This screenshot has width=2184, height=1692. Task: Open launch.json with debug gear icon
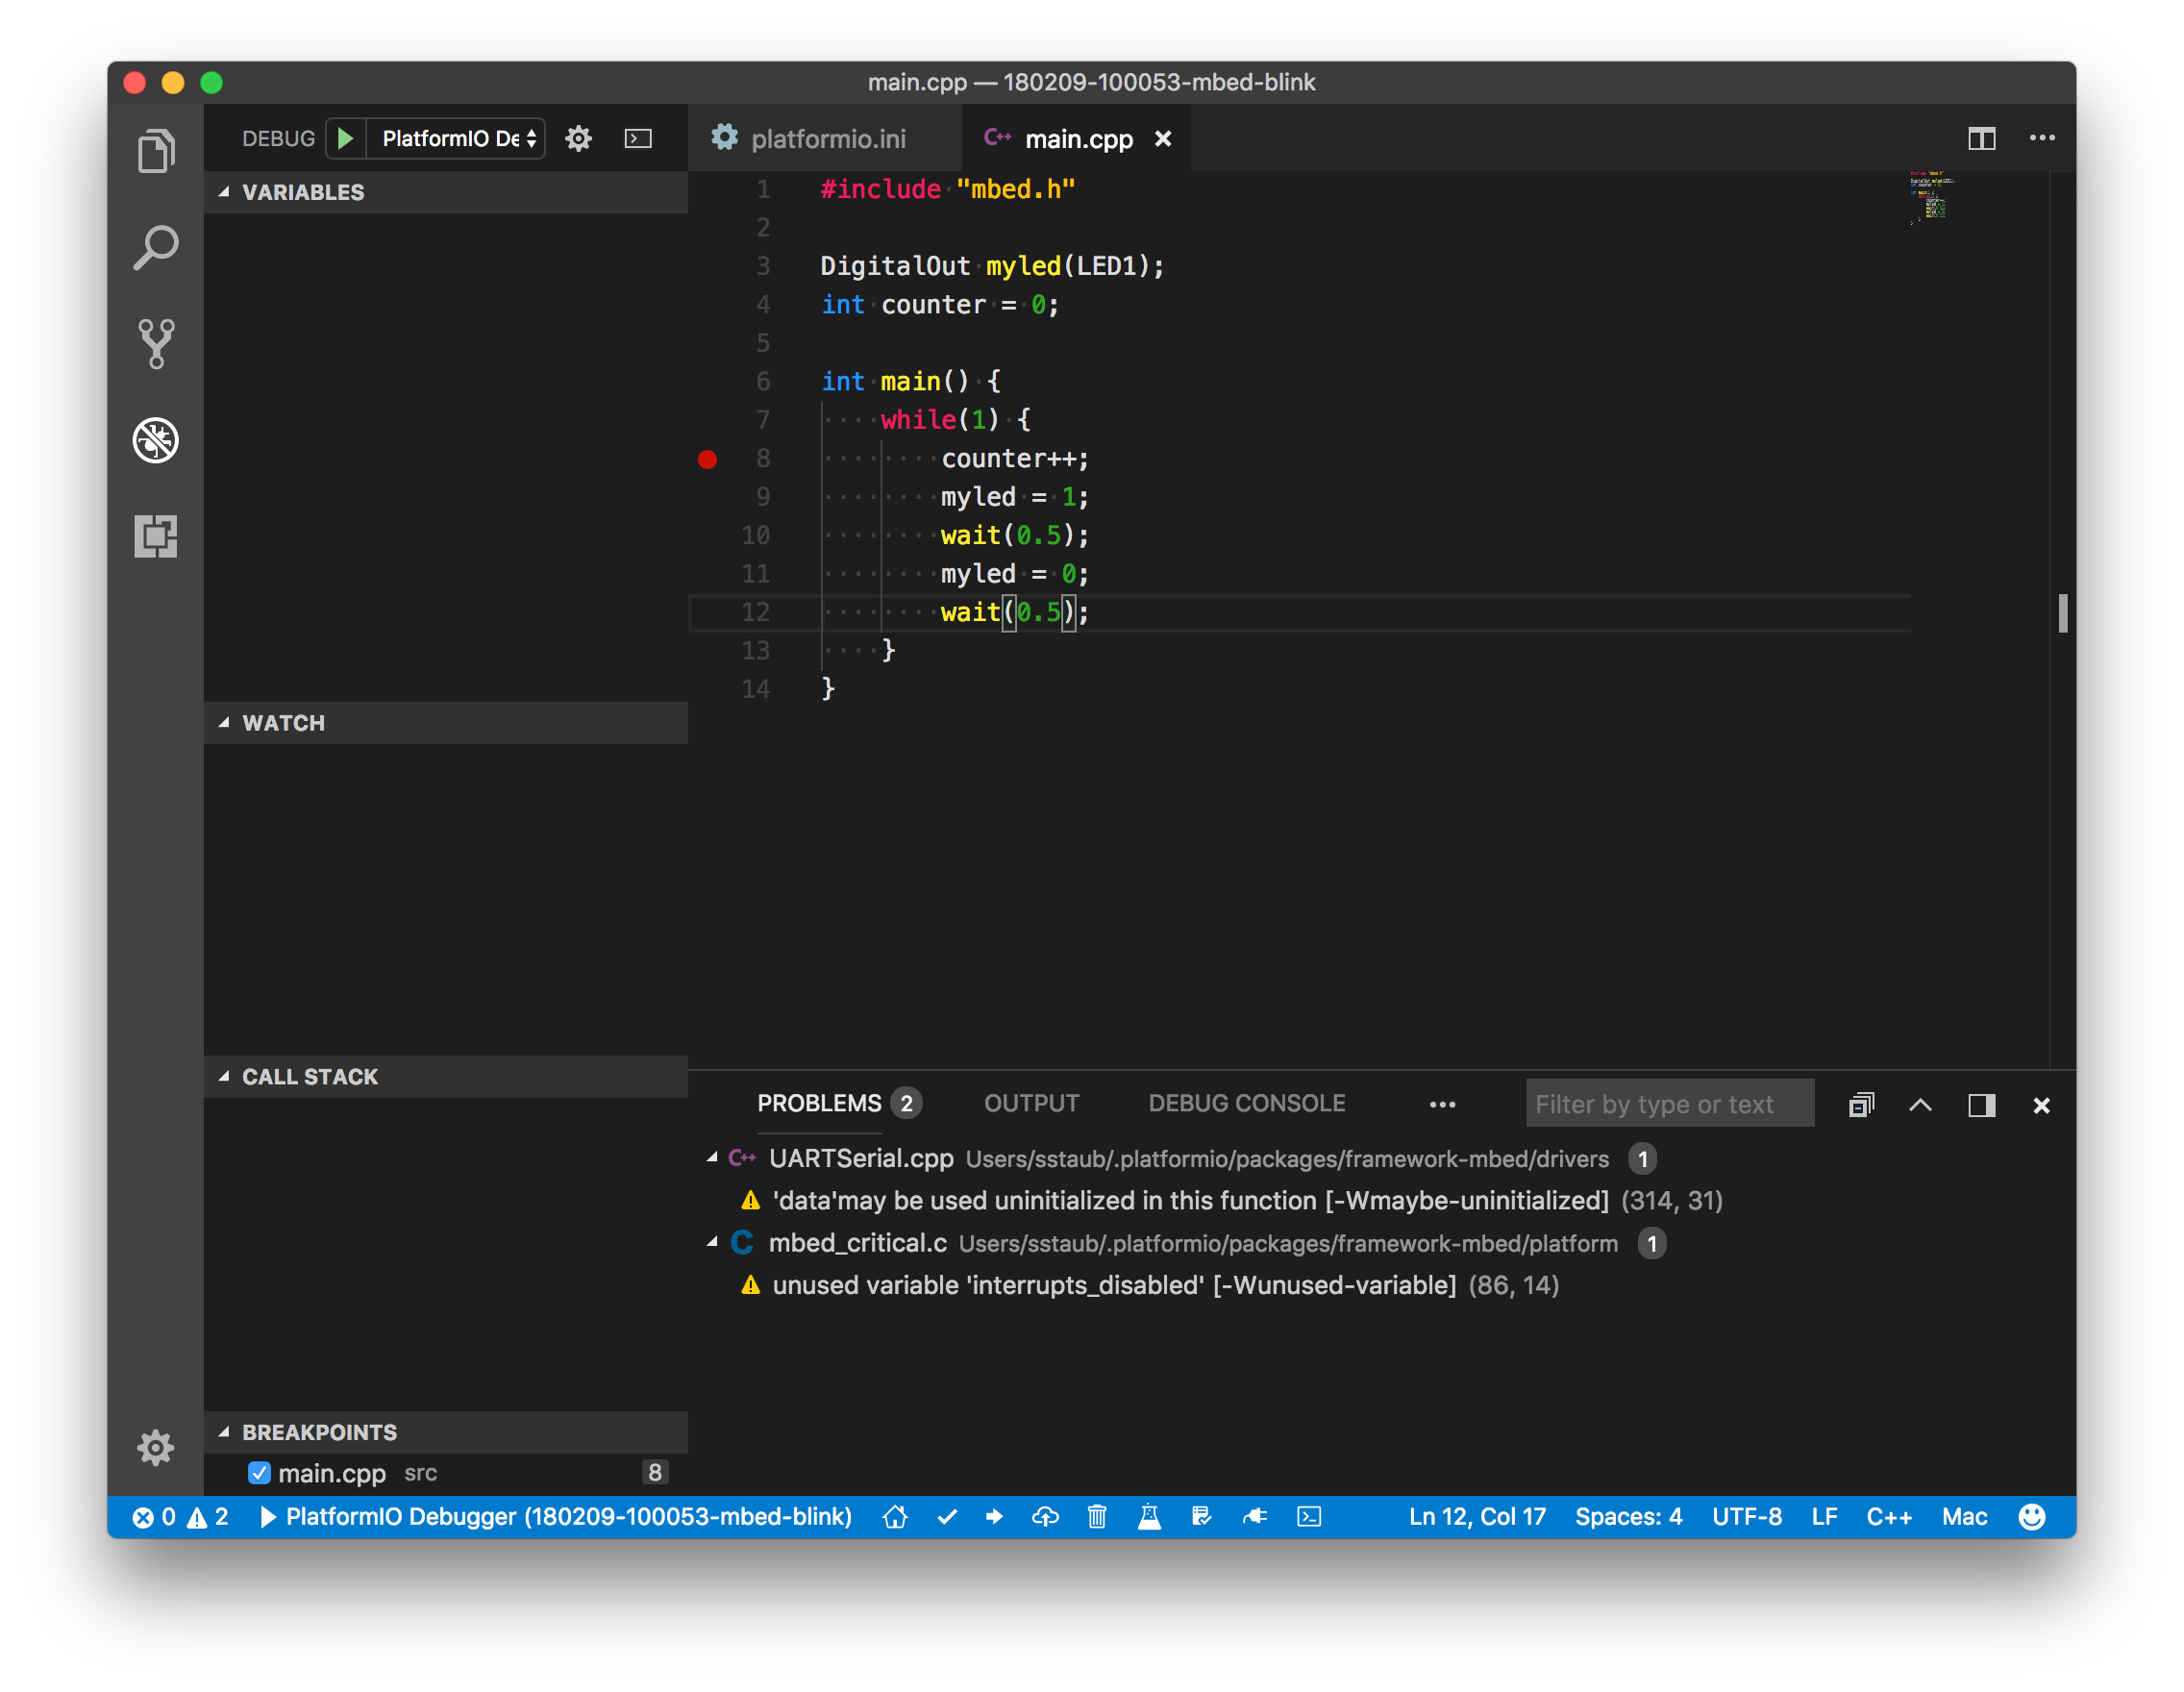[578, 138]
